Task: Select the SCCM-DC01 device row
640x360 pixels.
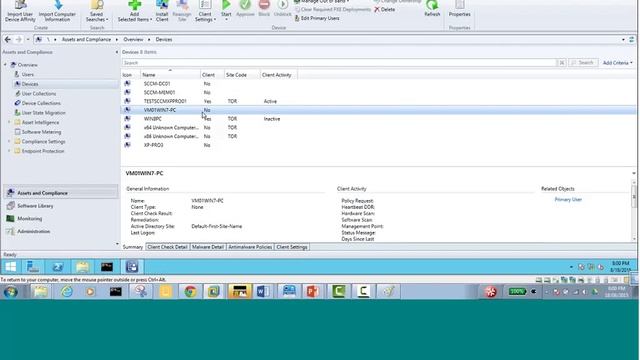Action: (x=378, y=84)
